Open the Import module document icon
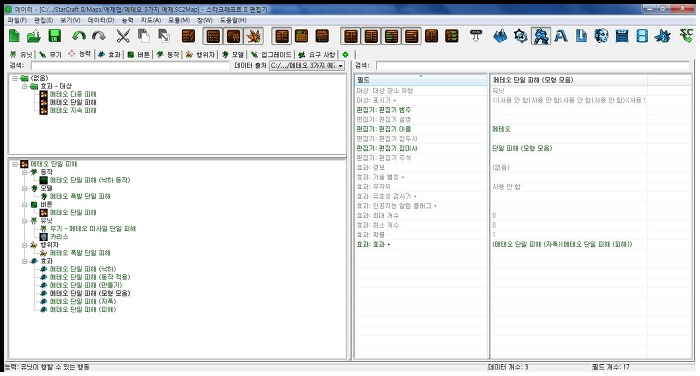The image size is (700, 376). pos(581,36)
